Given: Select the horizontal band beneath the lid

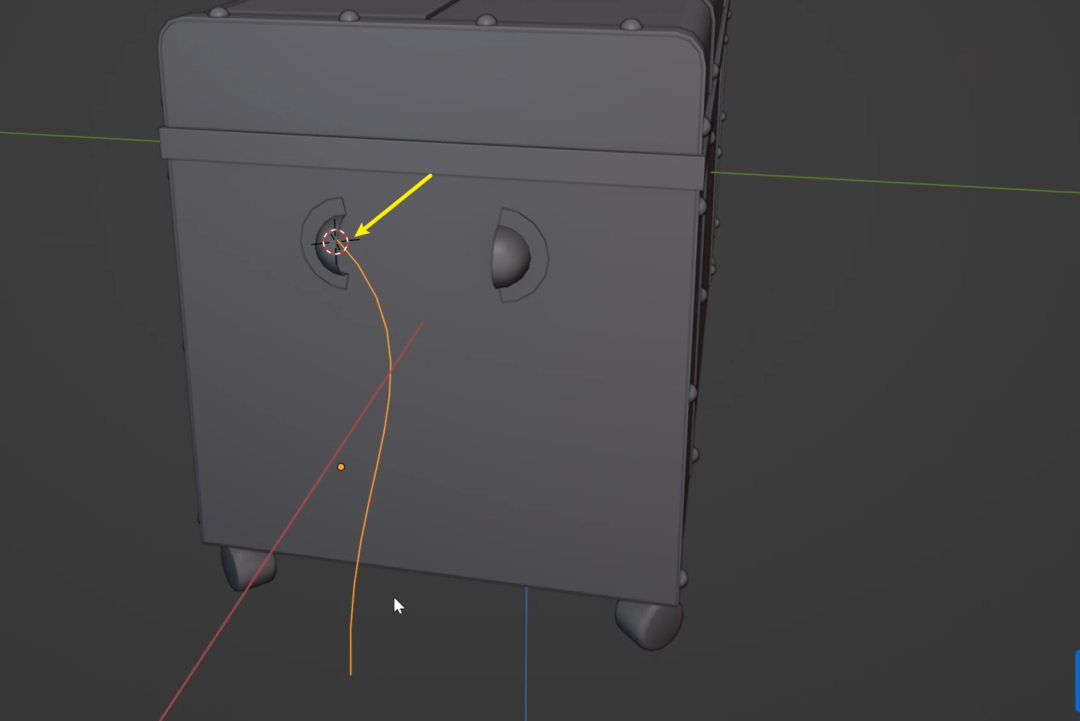Looking at the screenshot, I should (433, 158).
